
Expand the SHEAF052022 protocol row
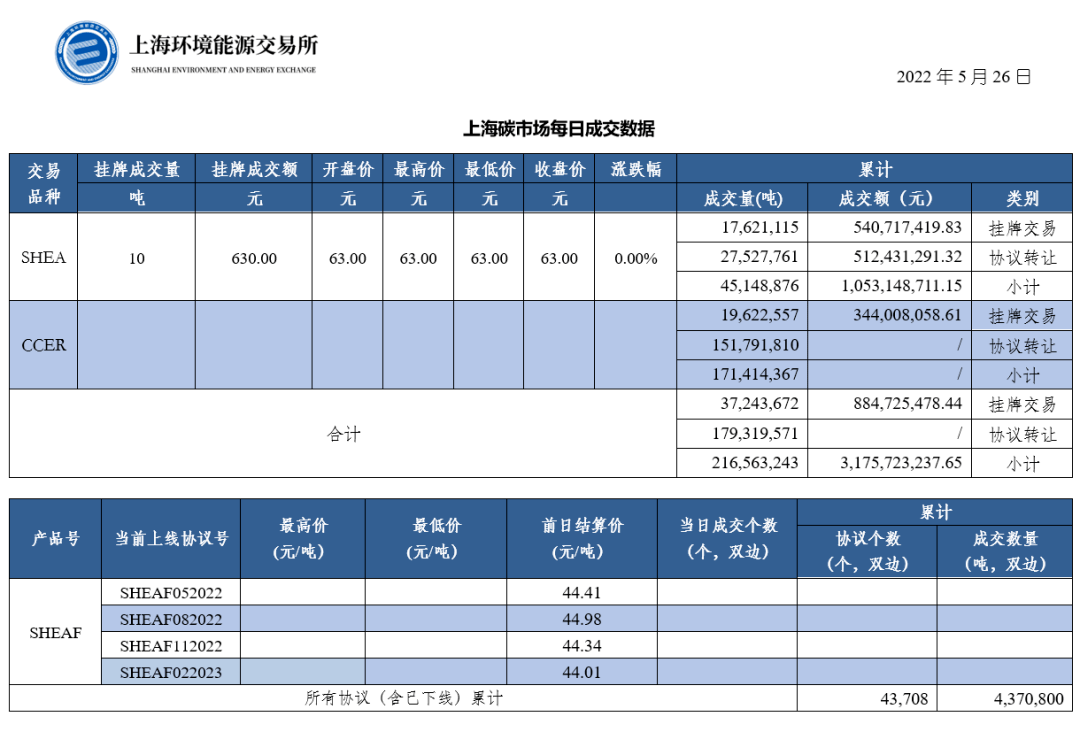(x=170, y=592)
